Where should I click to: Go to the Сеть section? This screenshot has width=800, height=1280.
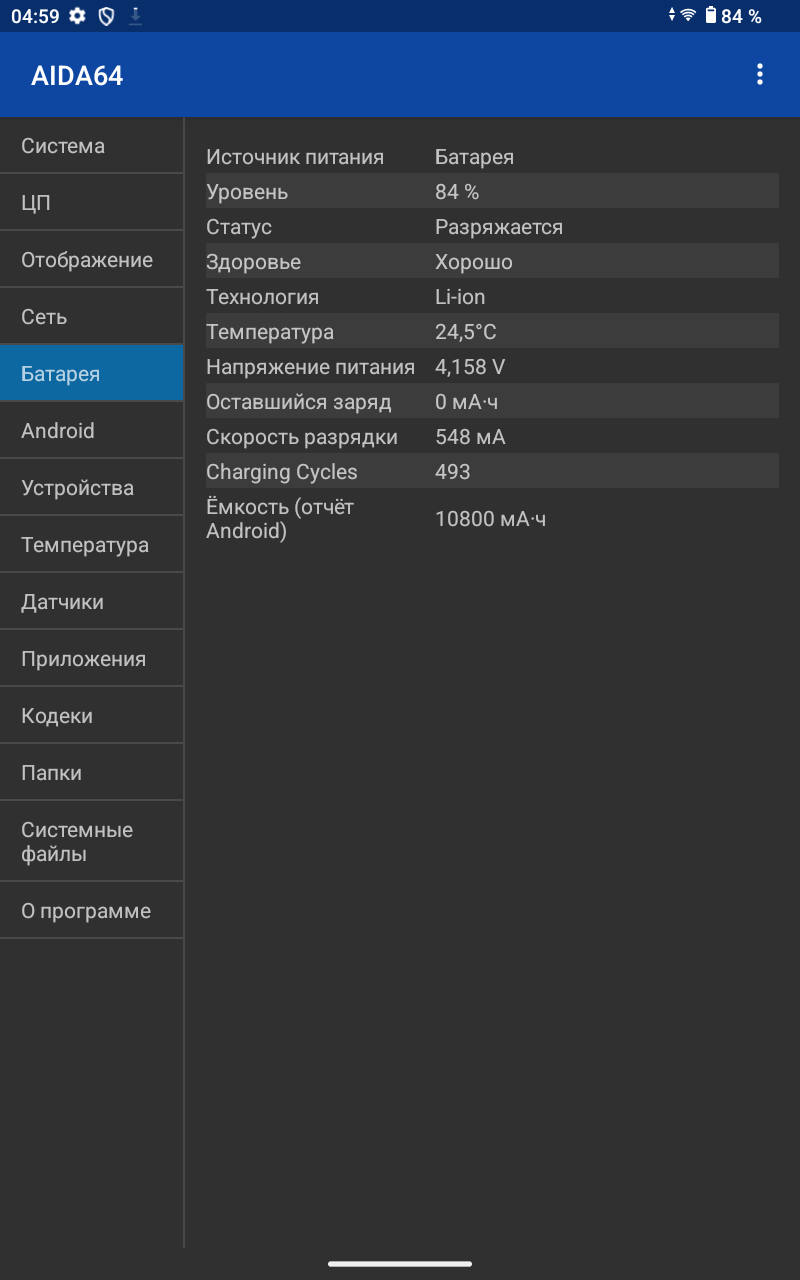pos(92,317)
